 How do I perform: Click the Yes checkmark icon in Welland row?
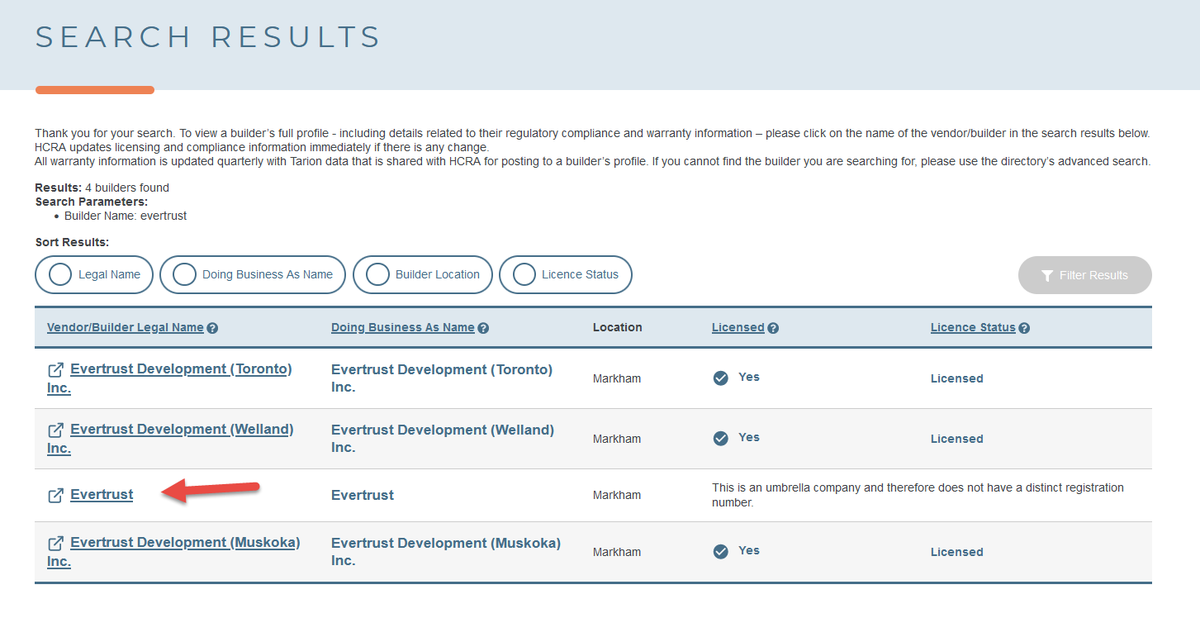[x=720, y=438]
